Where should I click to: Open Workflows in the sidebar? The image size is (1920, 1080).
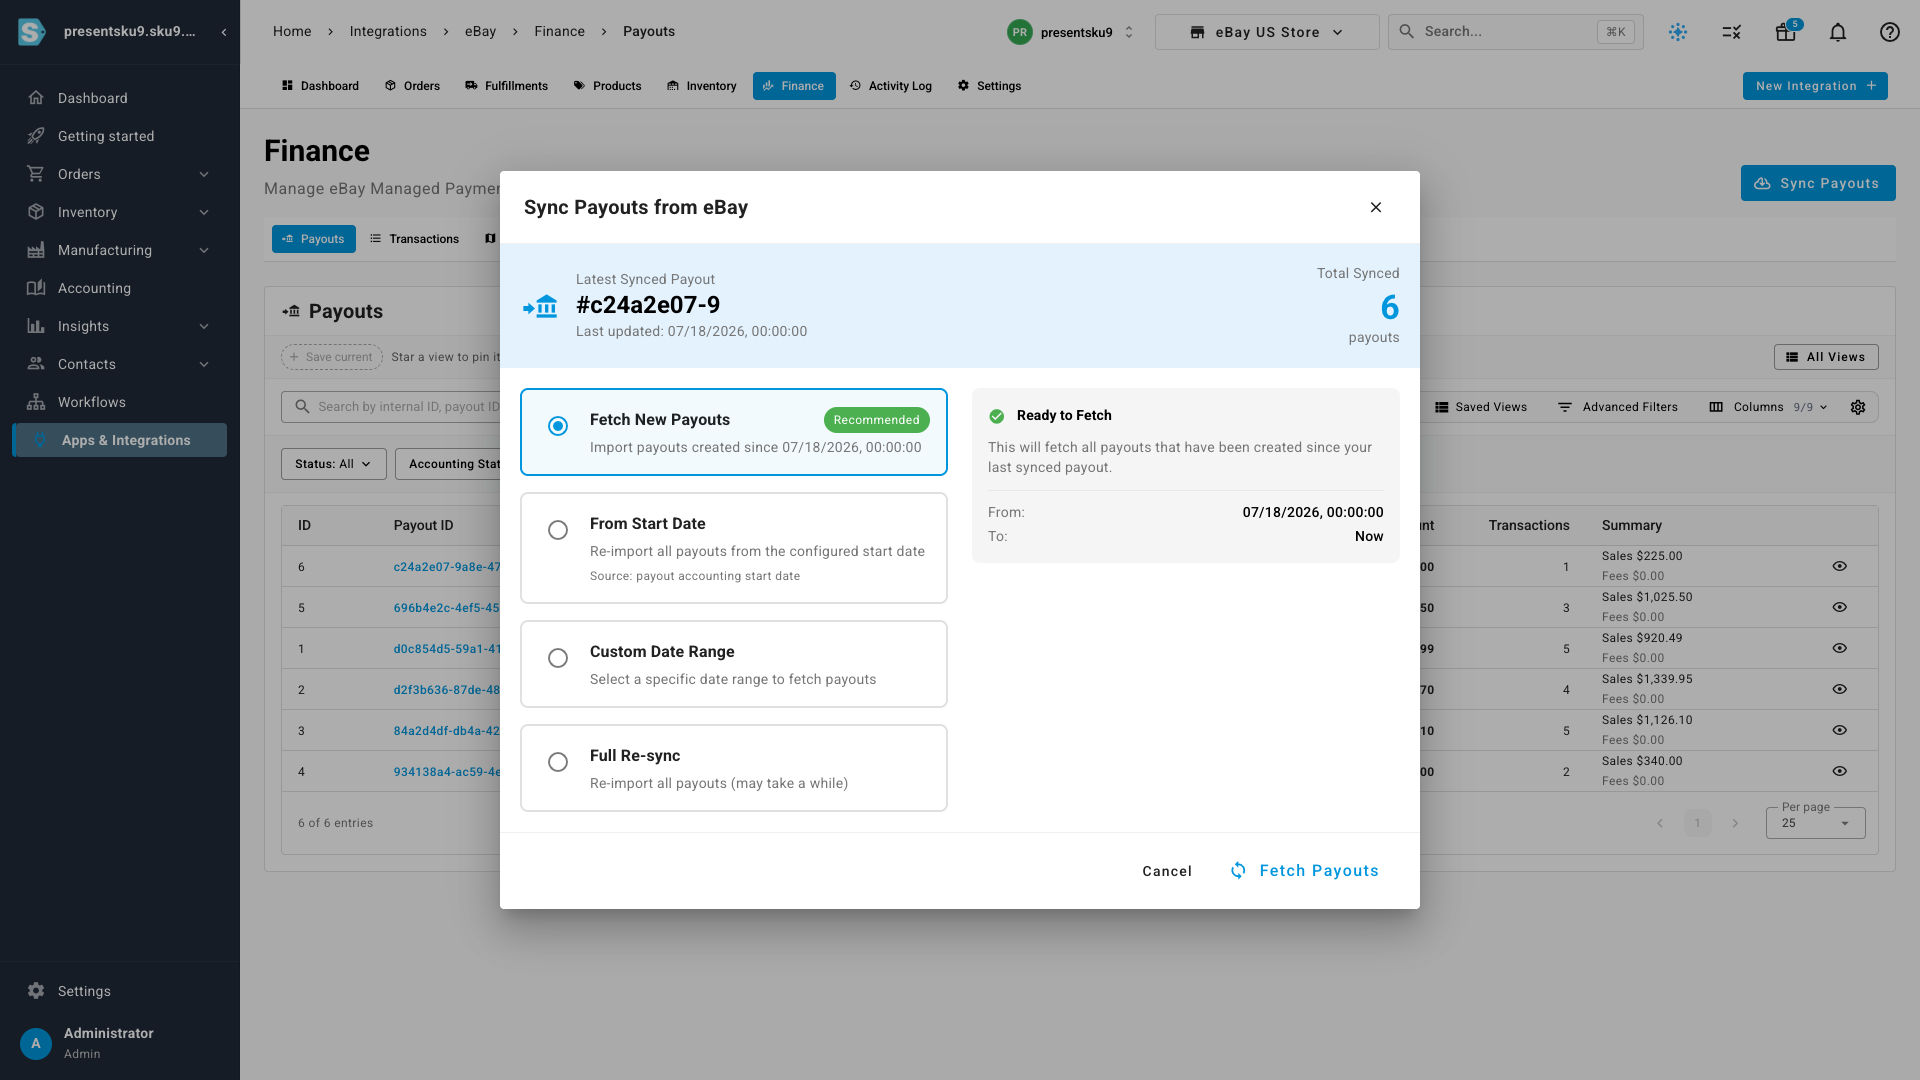(120, 402)
